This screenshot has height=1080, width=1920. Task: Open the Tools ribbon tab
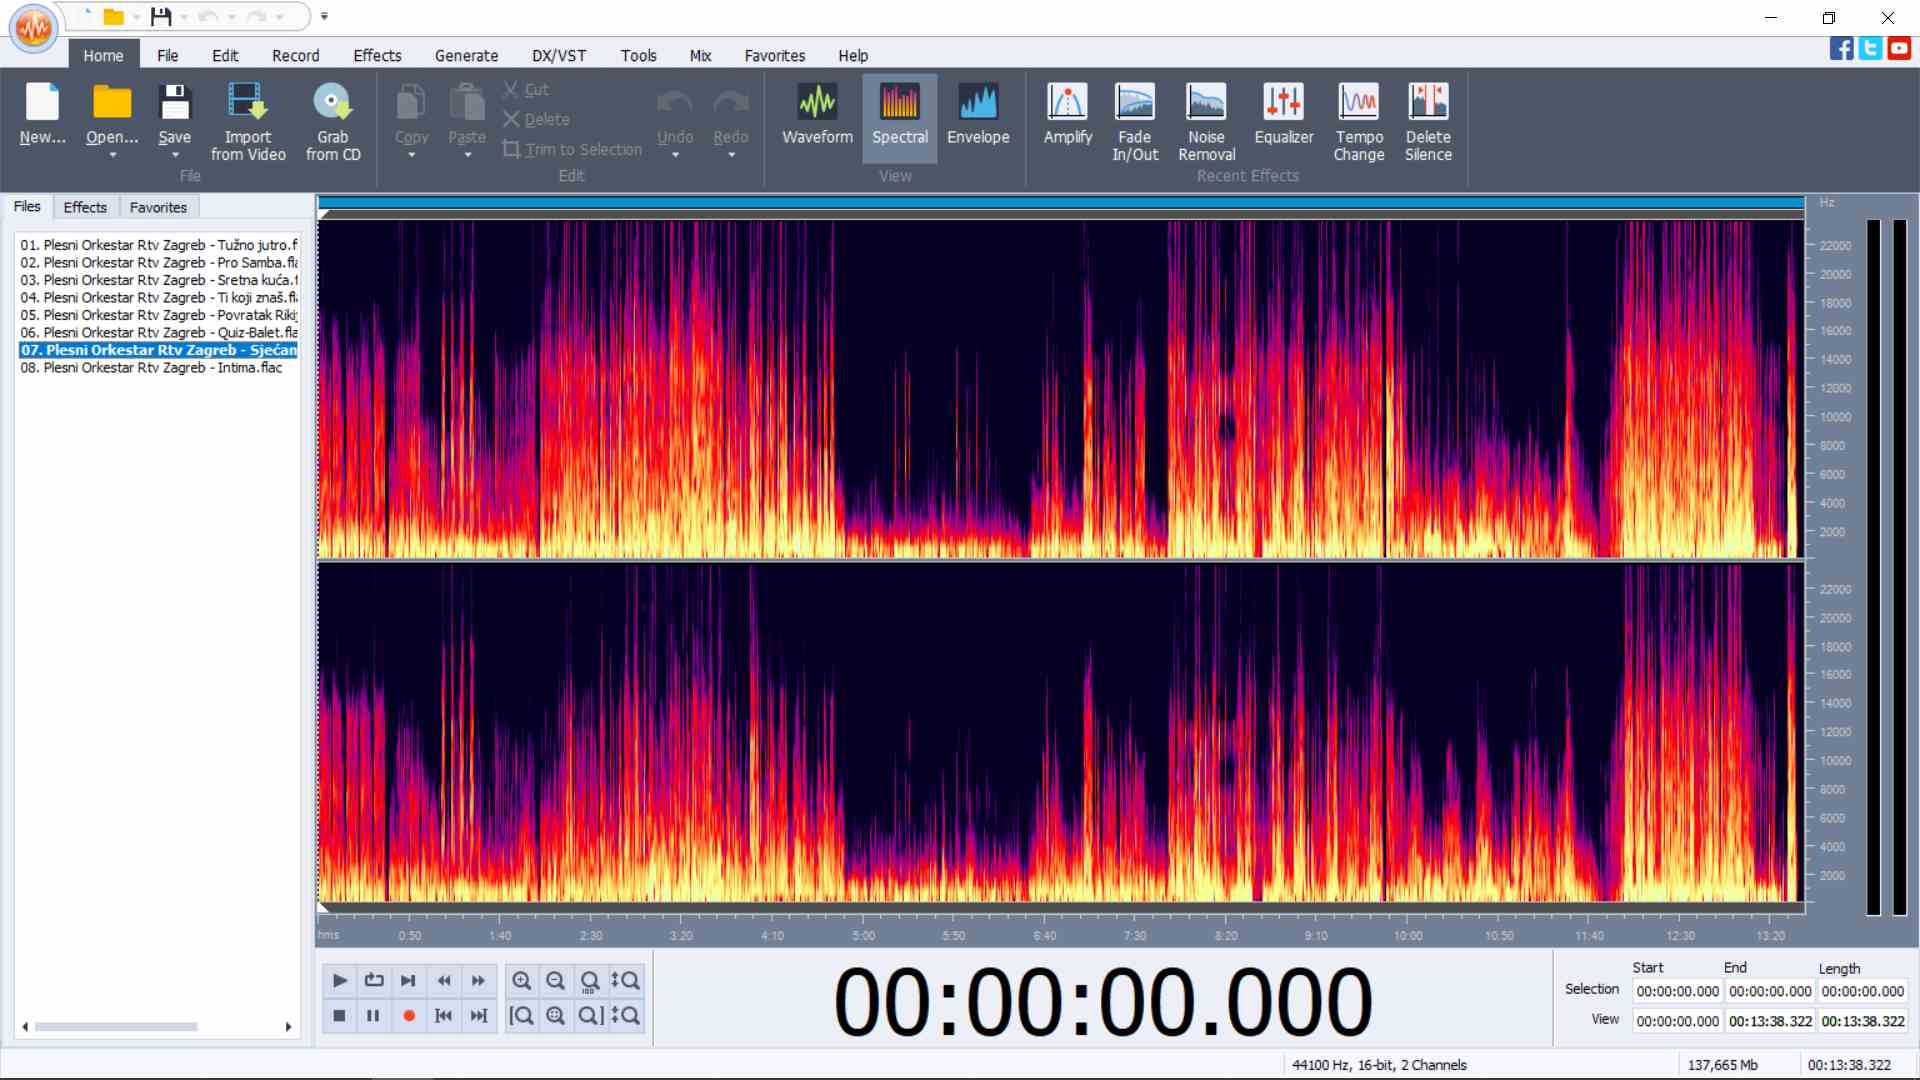coord(638,56)
